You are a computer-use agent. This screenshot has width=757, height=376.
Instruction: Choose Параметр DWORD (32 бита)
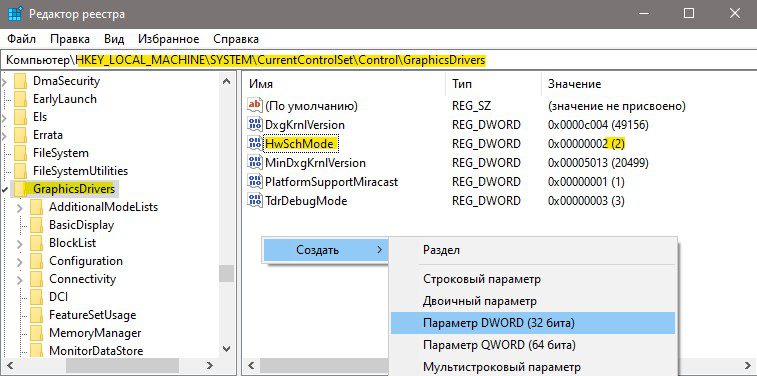(x=533, y=323)
